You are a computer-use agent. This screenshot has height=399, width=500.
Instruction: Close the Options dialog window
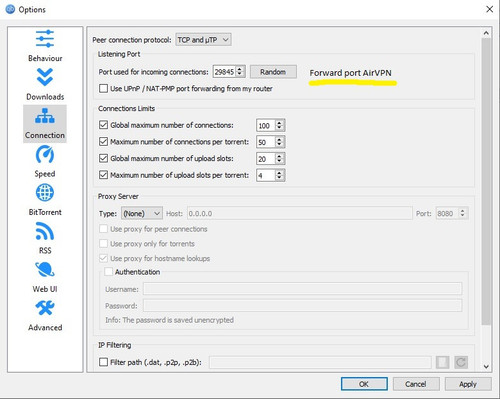point(489,9)
